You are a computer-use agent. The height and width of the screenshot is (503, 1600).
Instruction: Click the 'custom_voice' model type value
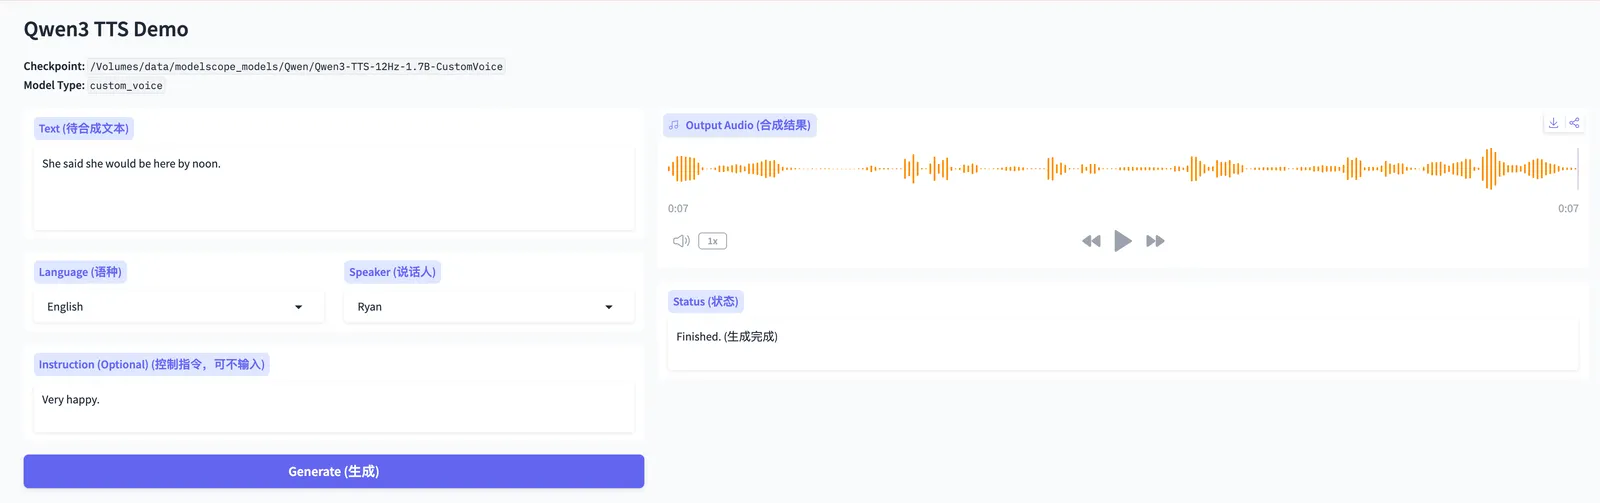coord(126,86)
